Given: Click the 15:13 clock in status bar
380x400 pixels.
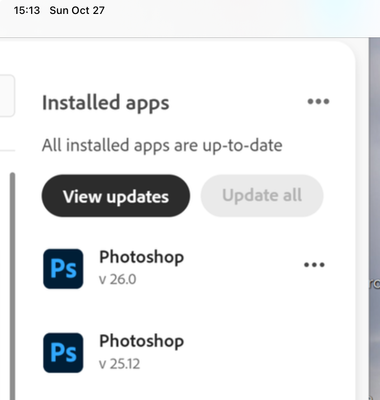Looking at the screenshot, I should pos(27,10).
